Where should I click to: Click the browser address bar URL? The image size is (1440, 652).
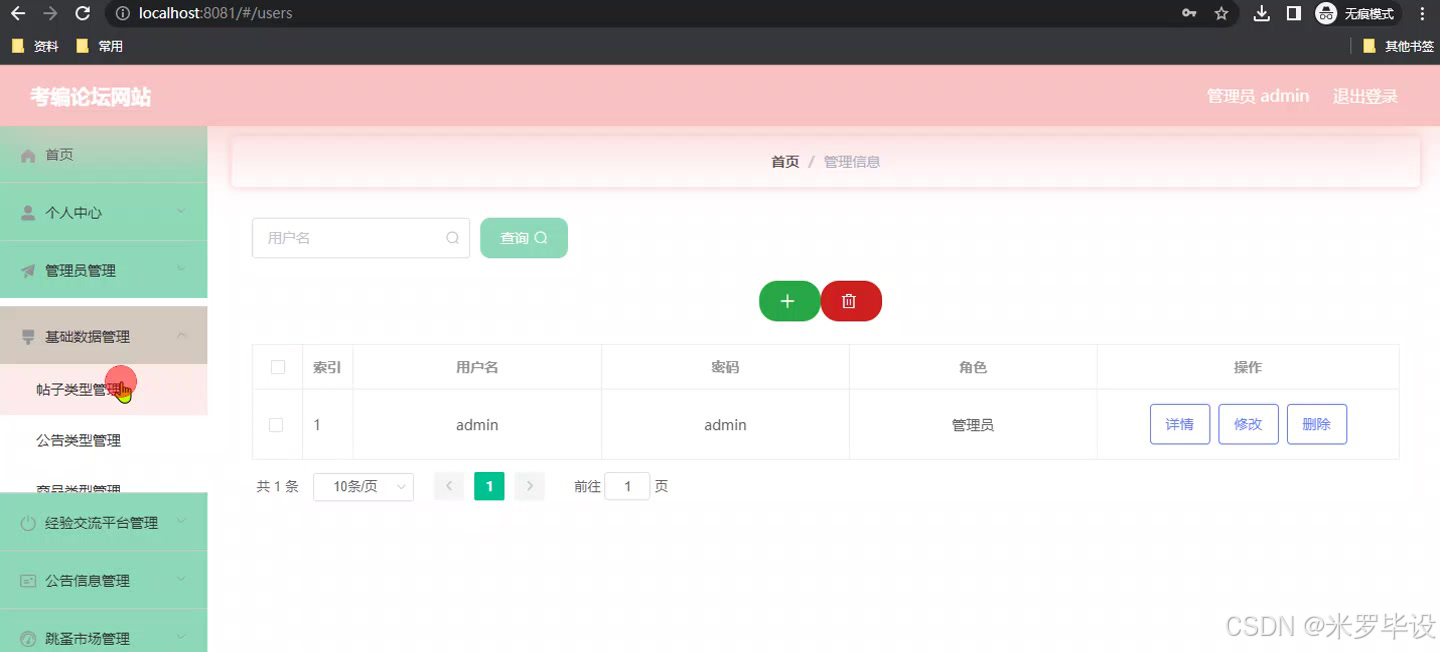pyautogui.click(x=215, y=14)
